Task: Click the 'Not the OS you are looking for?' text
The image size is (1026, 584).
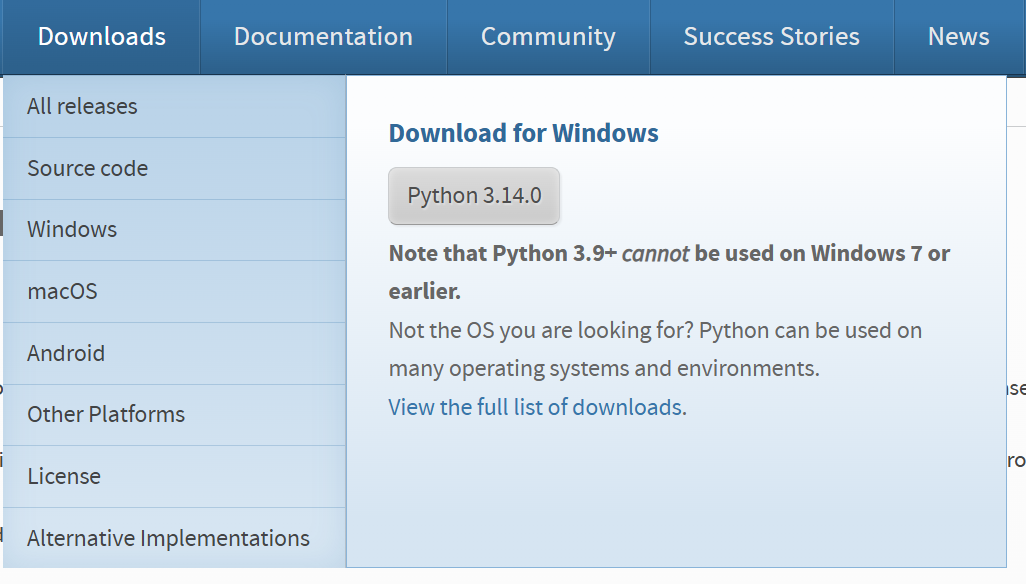Action: click(540, 330)
